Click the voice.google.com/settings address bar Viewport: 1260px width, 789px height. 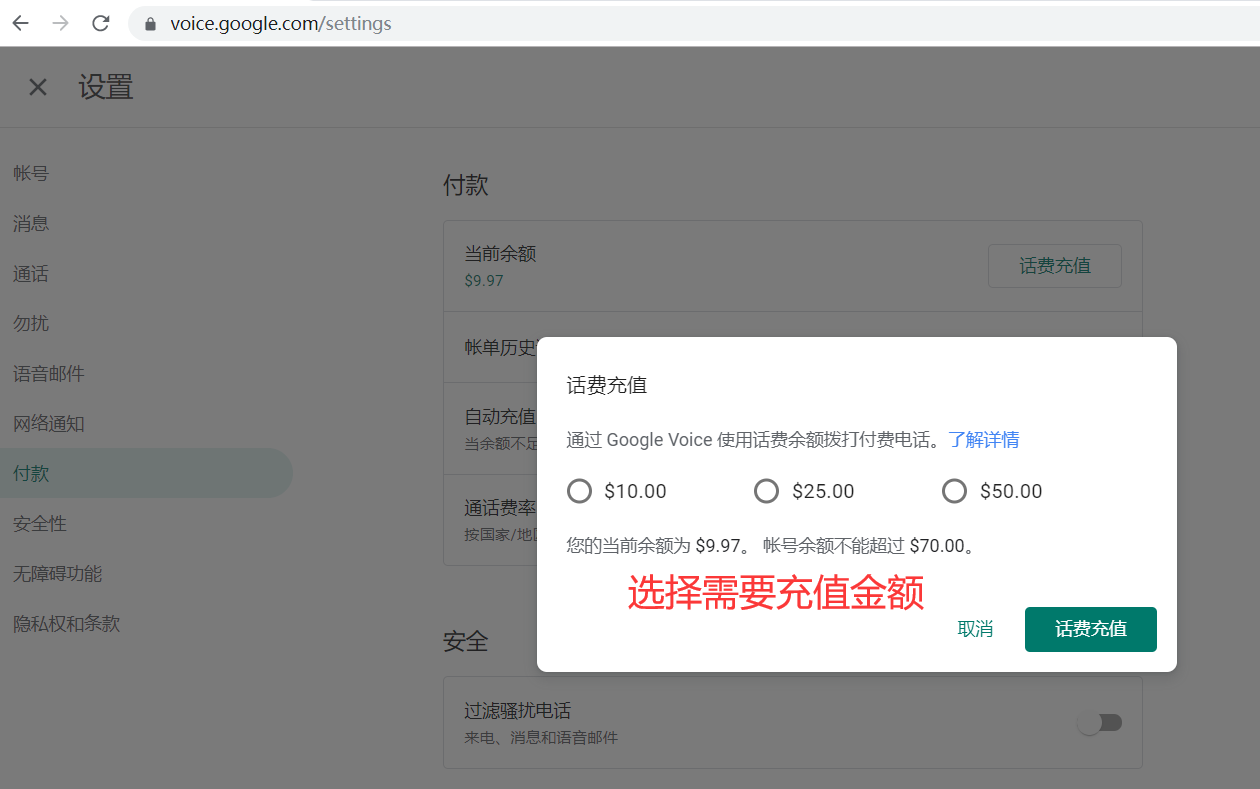(x=694, y=23)
